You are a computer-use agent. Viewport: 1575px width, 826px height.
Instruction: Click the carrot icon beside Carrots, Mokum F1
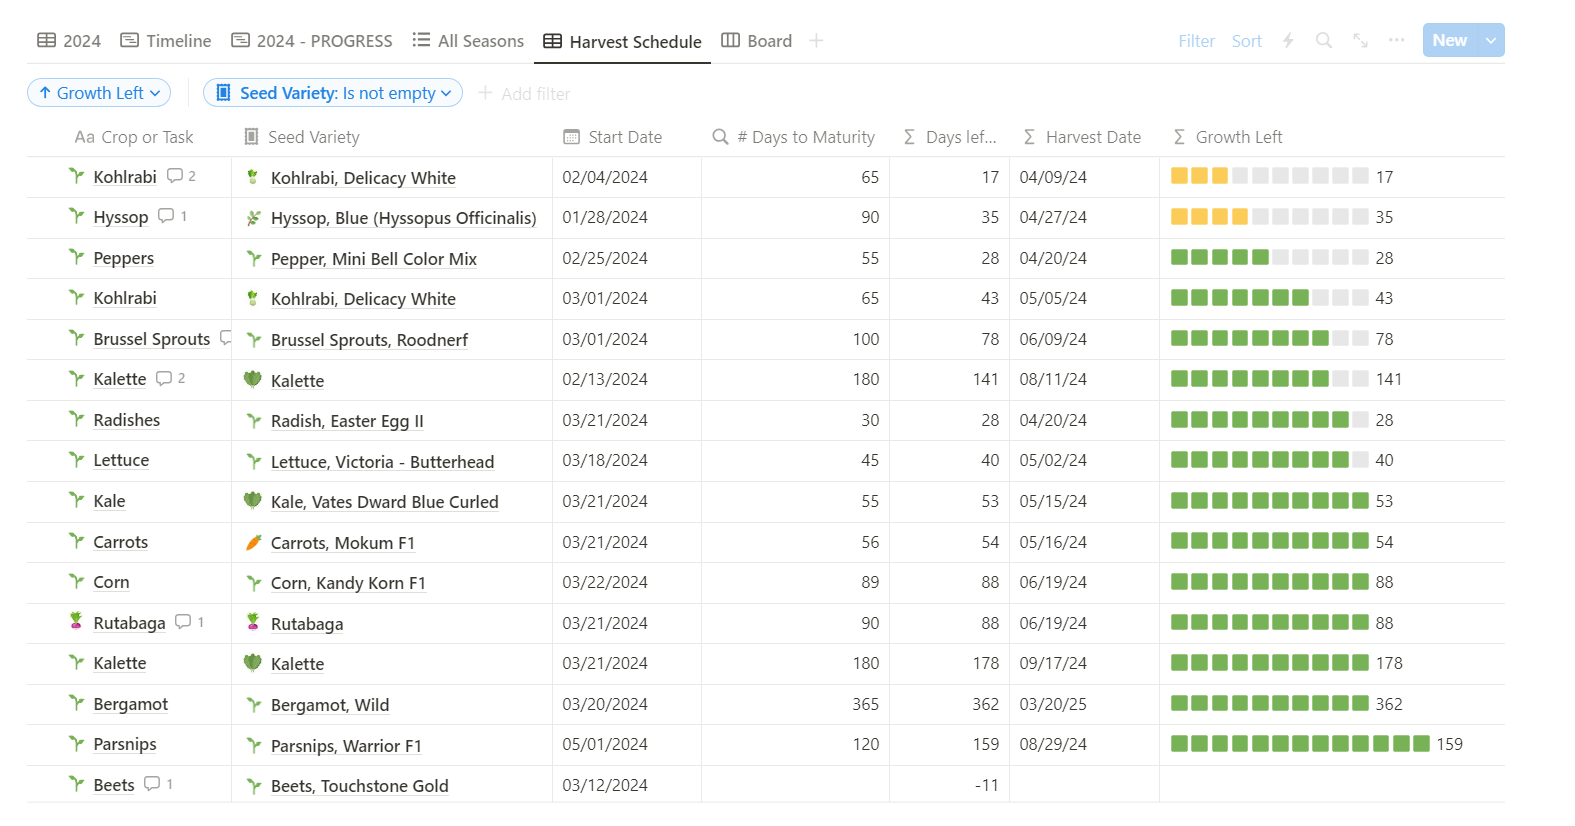pyautogui.click(x=253, y=542)
